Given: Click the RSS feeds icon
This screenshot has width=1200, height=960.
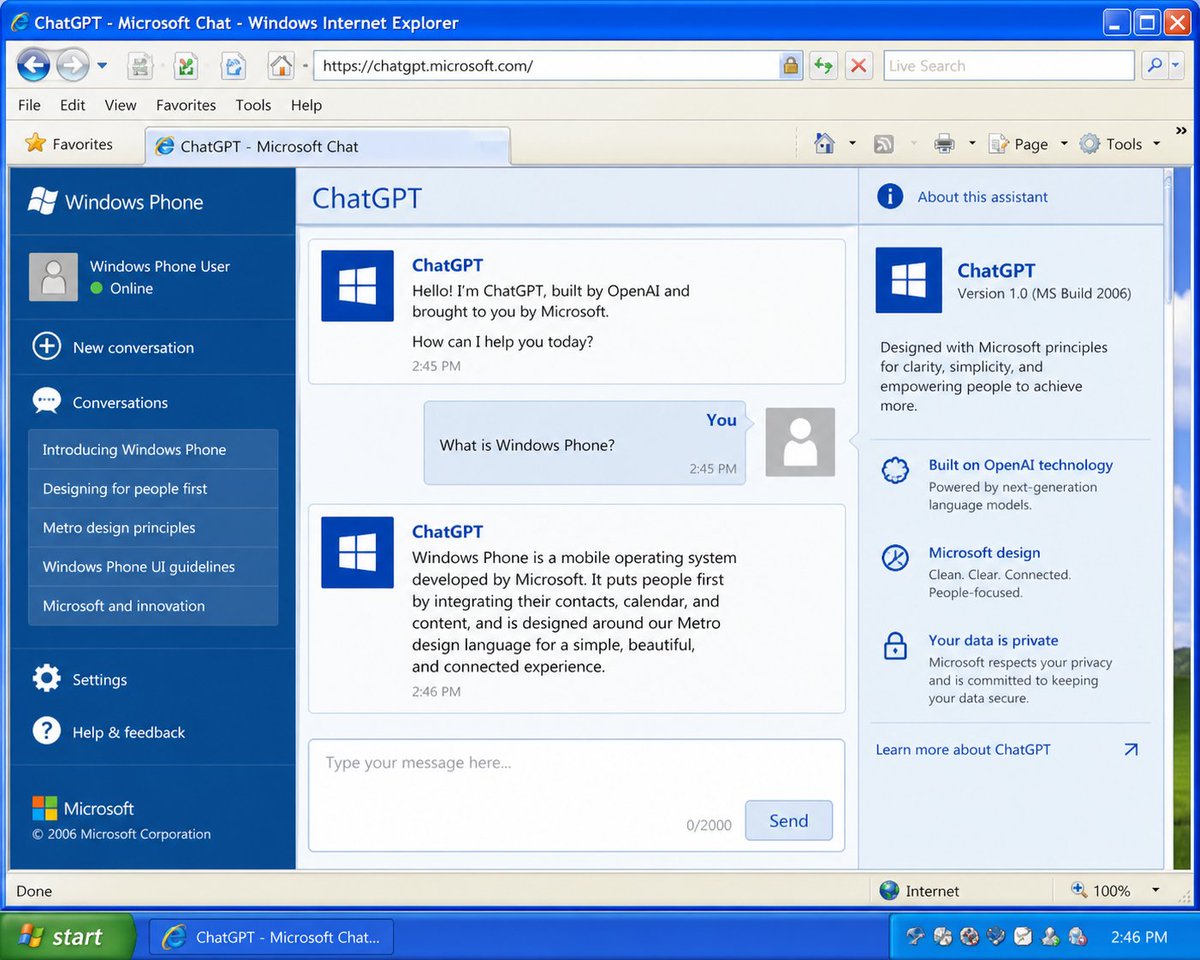Looking at the screenshot, I should tap(883, 144).
